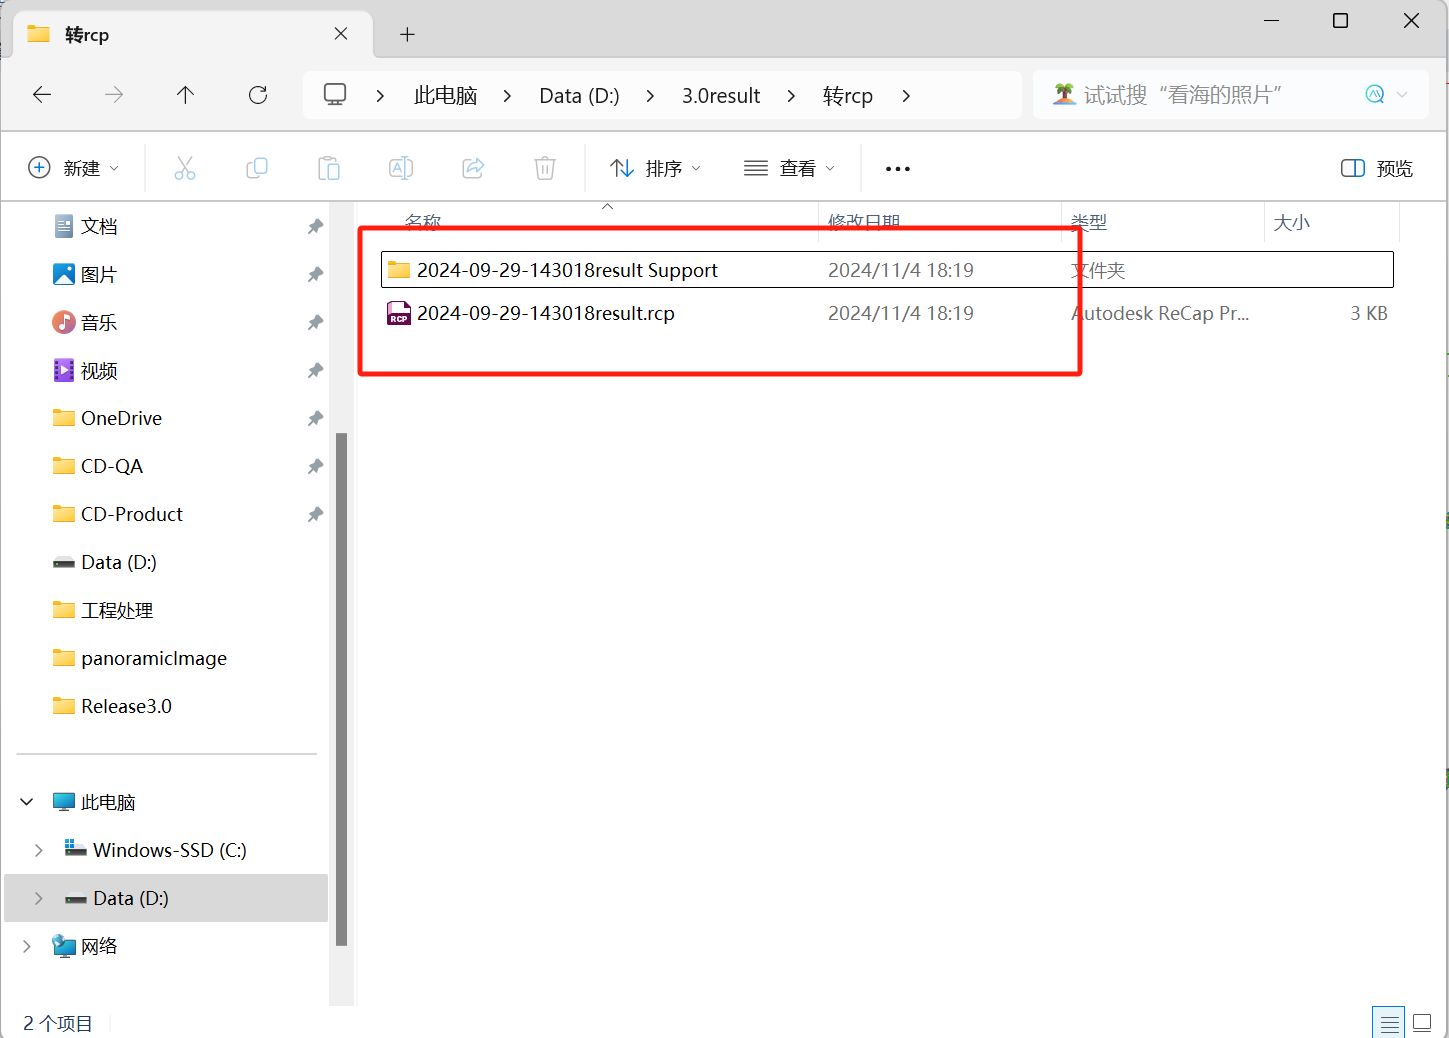The height and width of the screenshot is (1038, 1449).
Task: Go up one folder level
Action: tap(185, 95)
